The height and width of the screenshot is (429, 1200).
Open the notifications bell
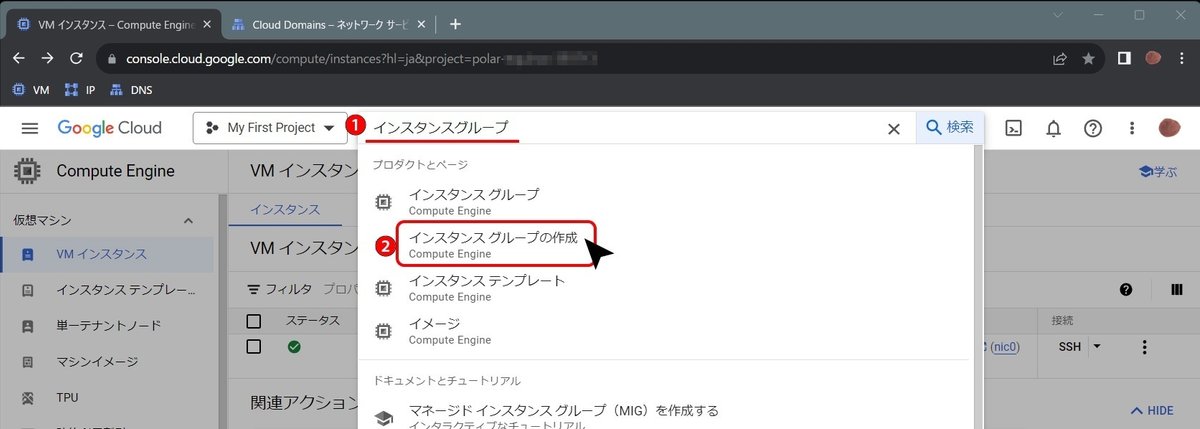click(x=1054, y=128)
